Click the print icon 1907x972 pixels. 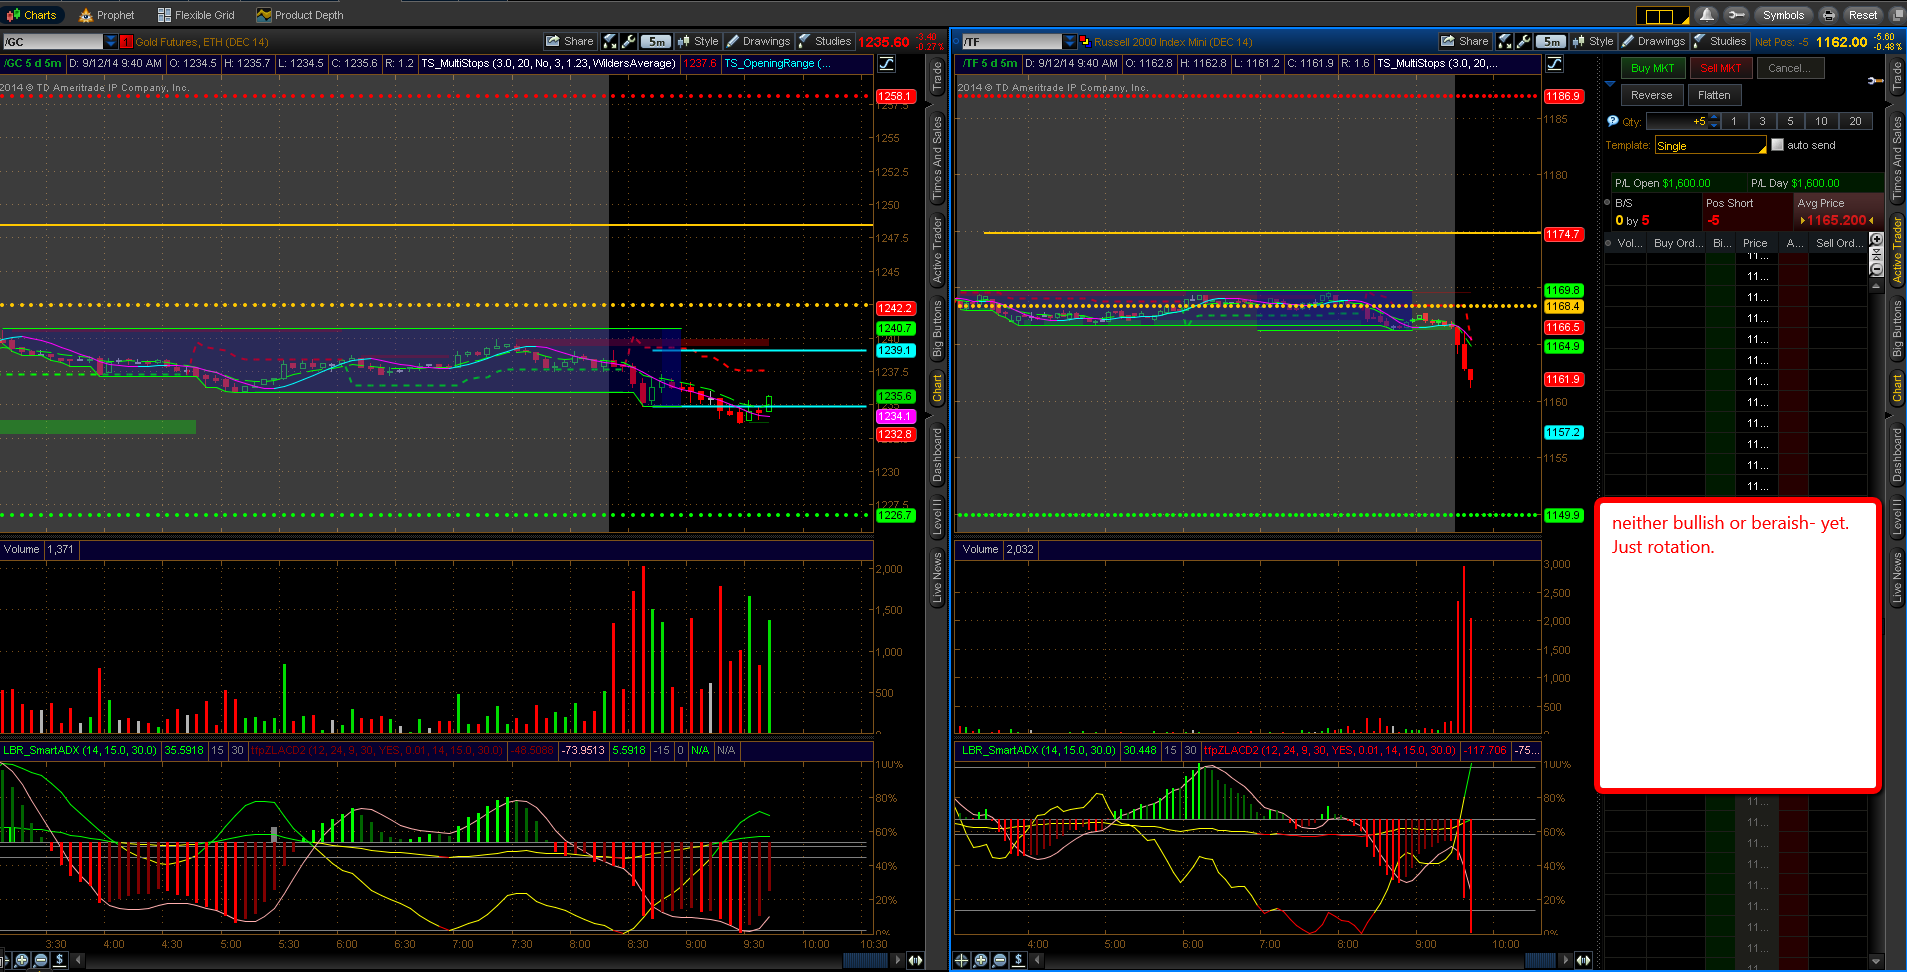(1829, 15)
